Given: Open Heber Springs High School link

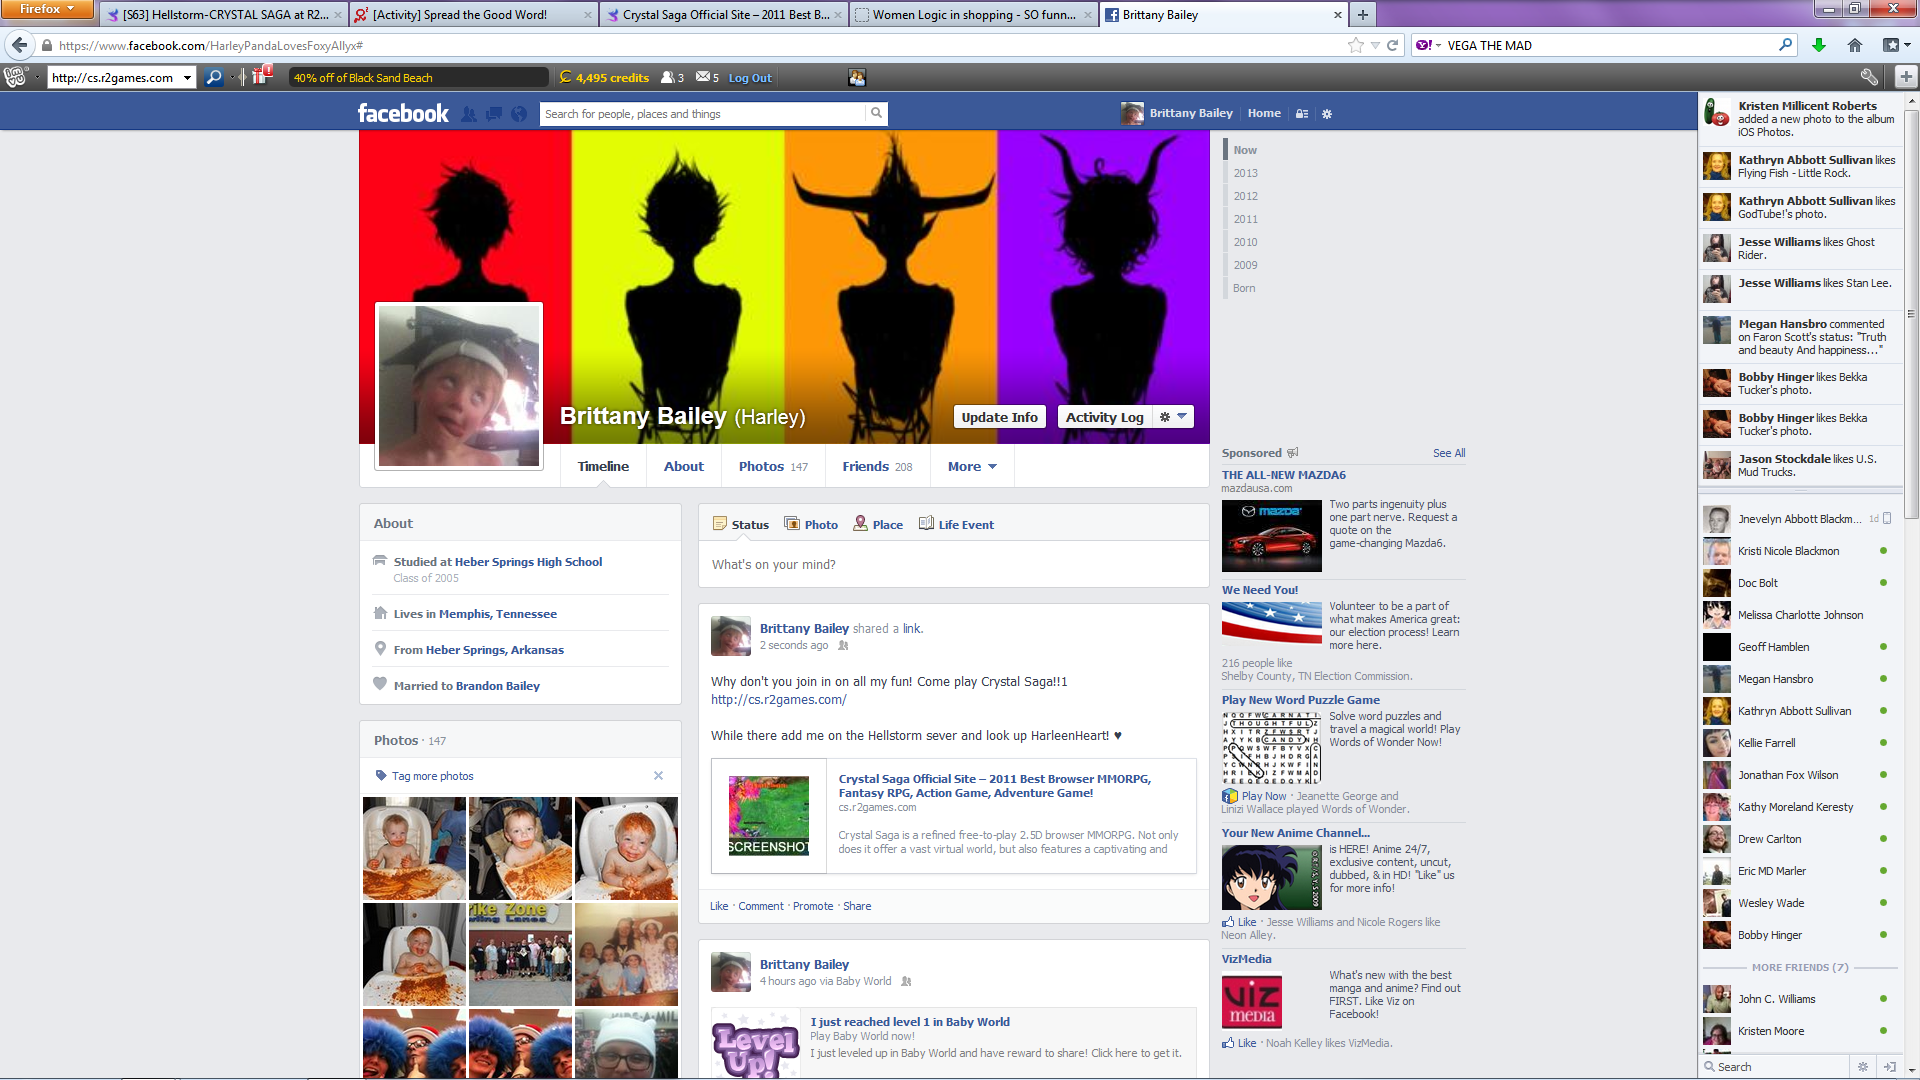Looking at the screenshot, I should coord(528,562).
